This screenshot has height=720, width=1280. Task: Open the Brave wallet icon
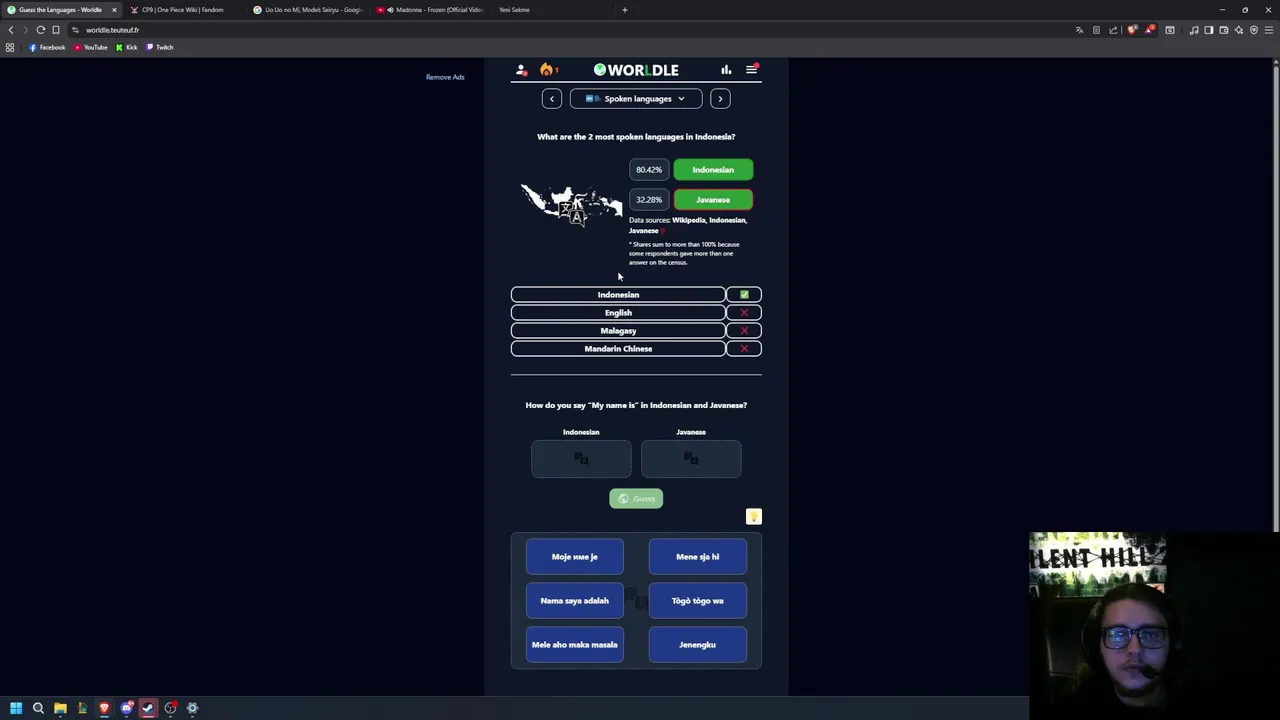tap(1224, 30)
